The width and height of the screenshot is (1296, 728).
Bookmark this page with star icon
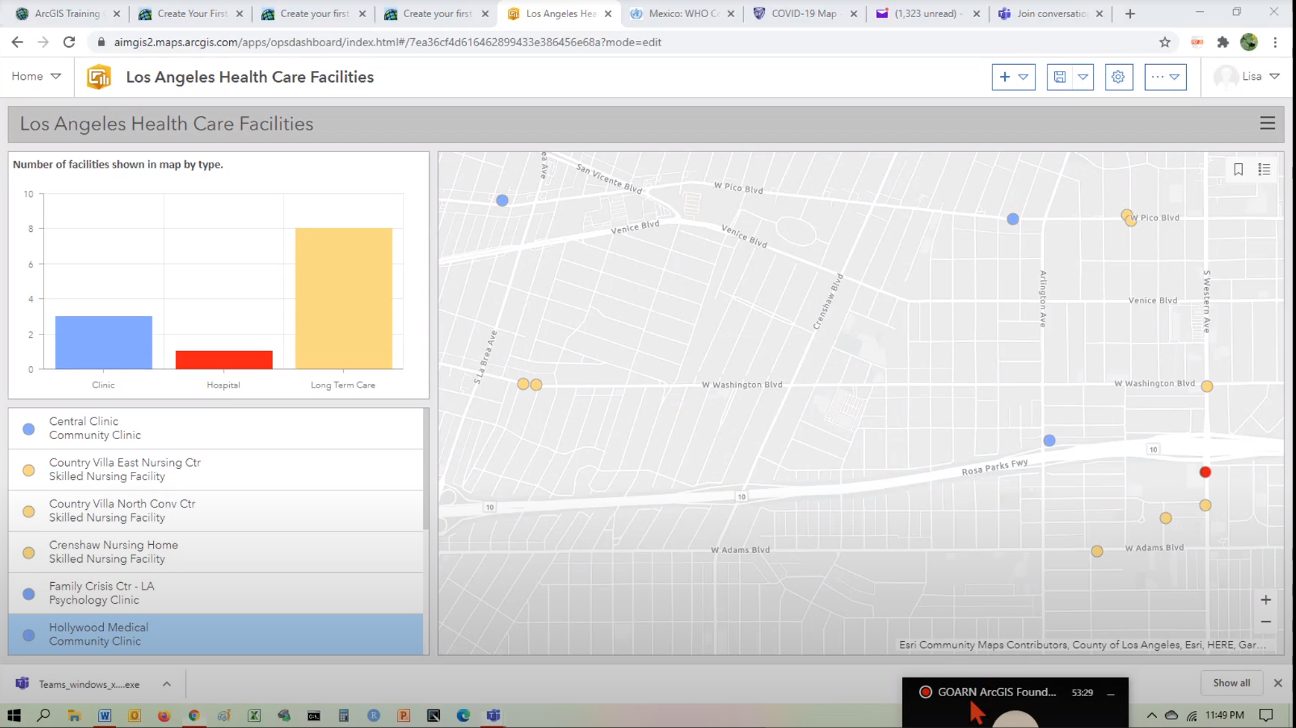(x=1165, y=42)
